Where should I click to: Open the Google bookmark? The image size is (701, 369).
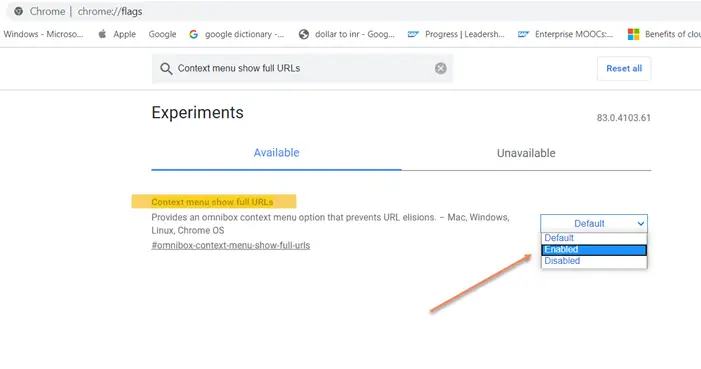click(x=162, y=34)
